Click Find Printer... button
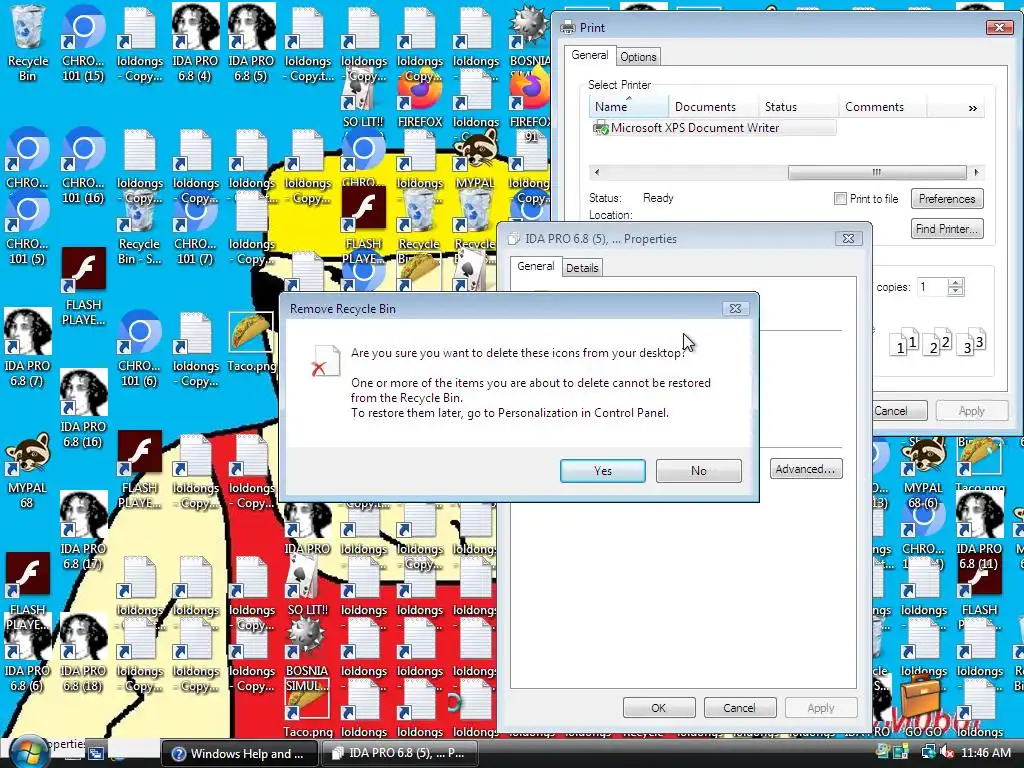The height and width of the screenshot is (768, 1024). click(x=946, y=229)
